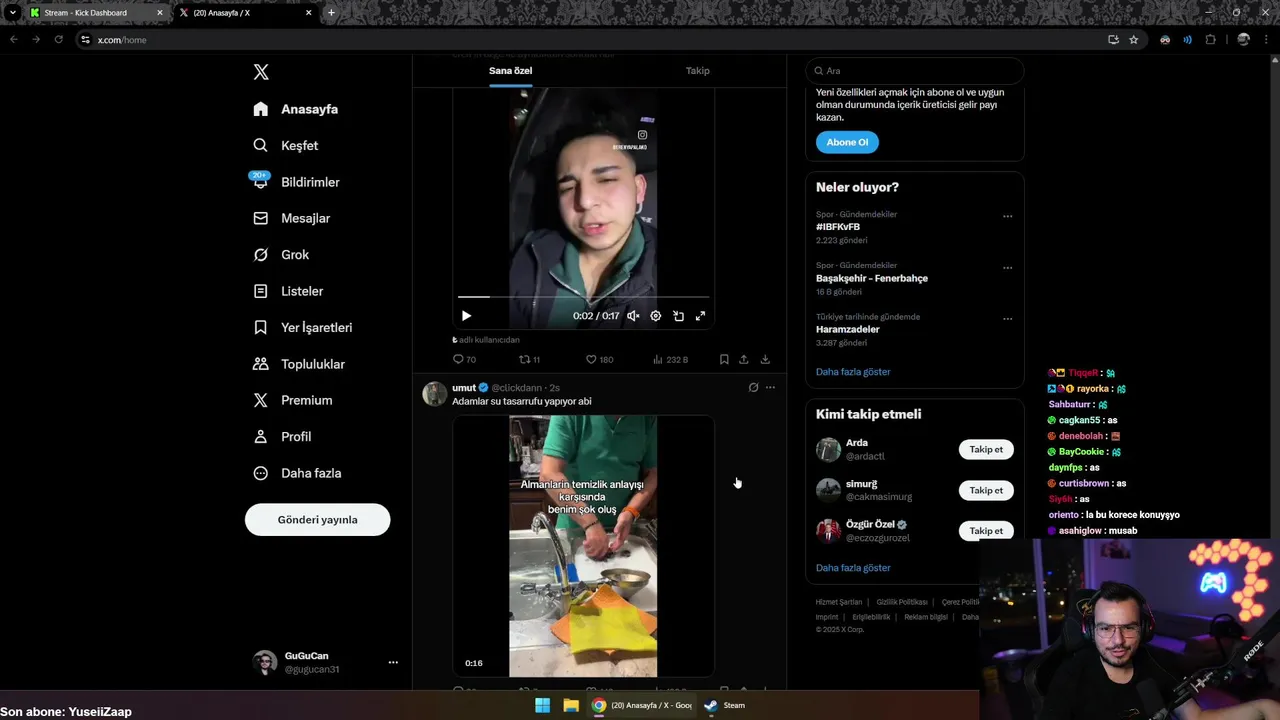
Task: Bookmark the top video post
Action: pyautogui.click(x=724, y=359)
